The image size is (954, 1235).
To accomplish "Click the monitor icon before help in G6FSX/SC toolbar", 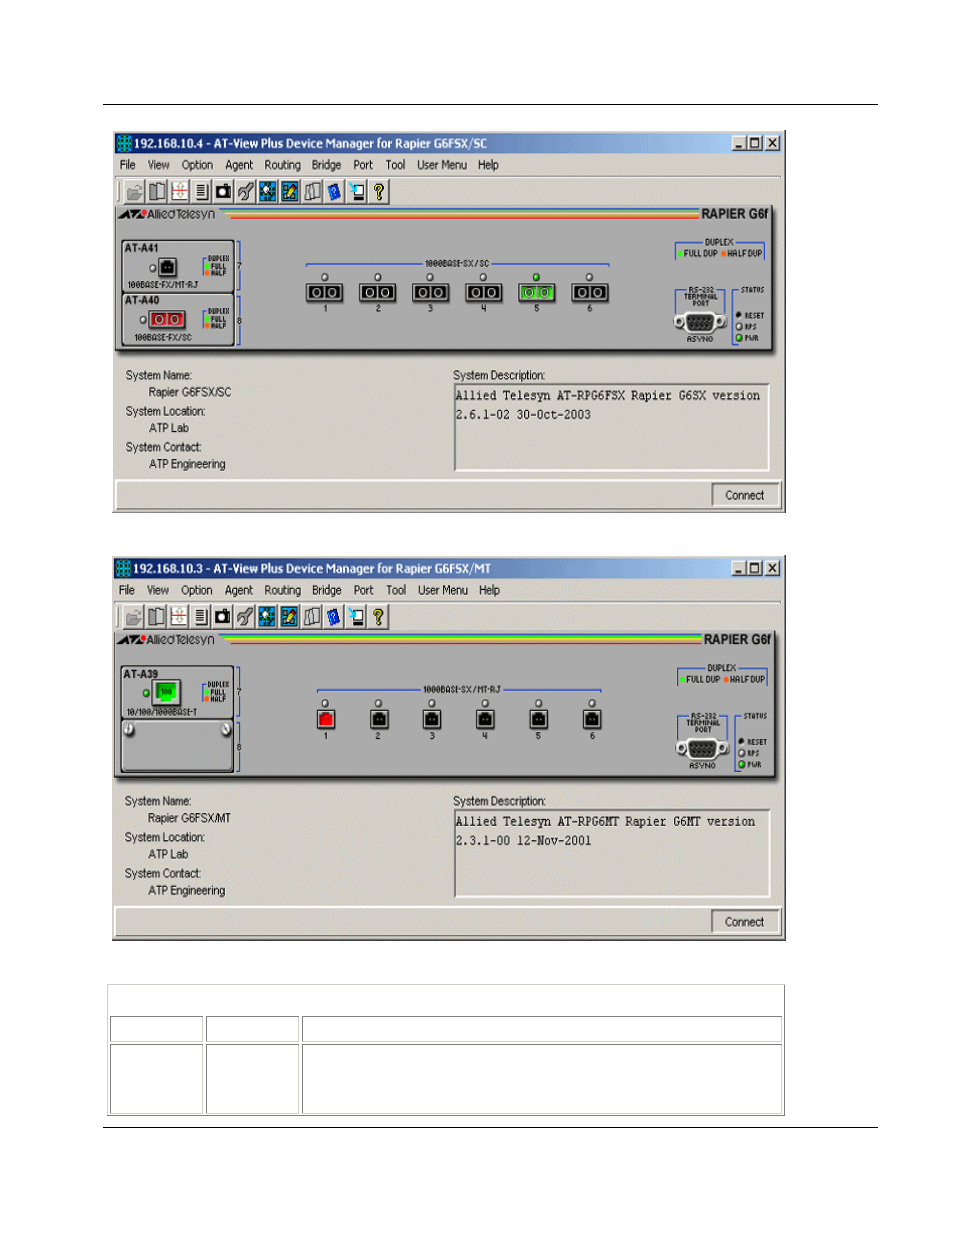I will (357, 192).
